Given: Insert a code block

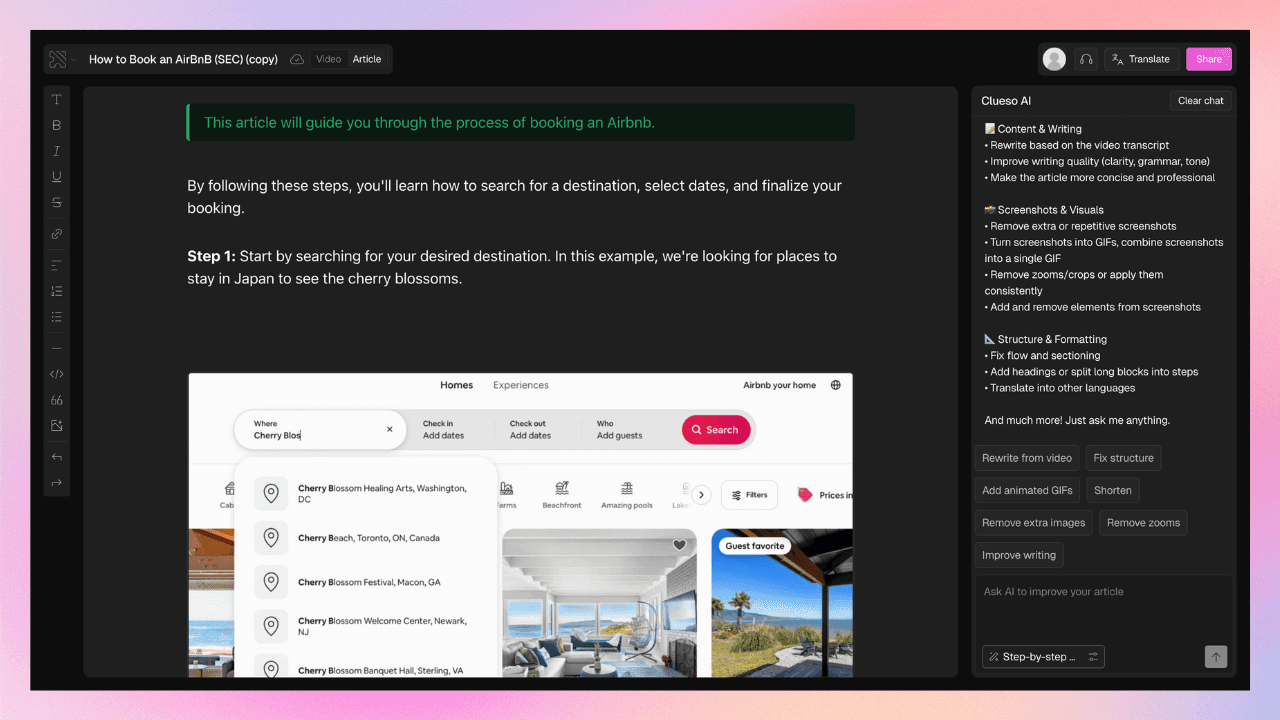Looking at the screenshot, I should [57, 374].
